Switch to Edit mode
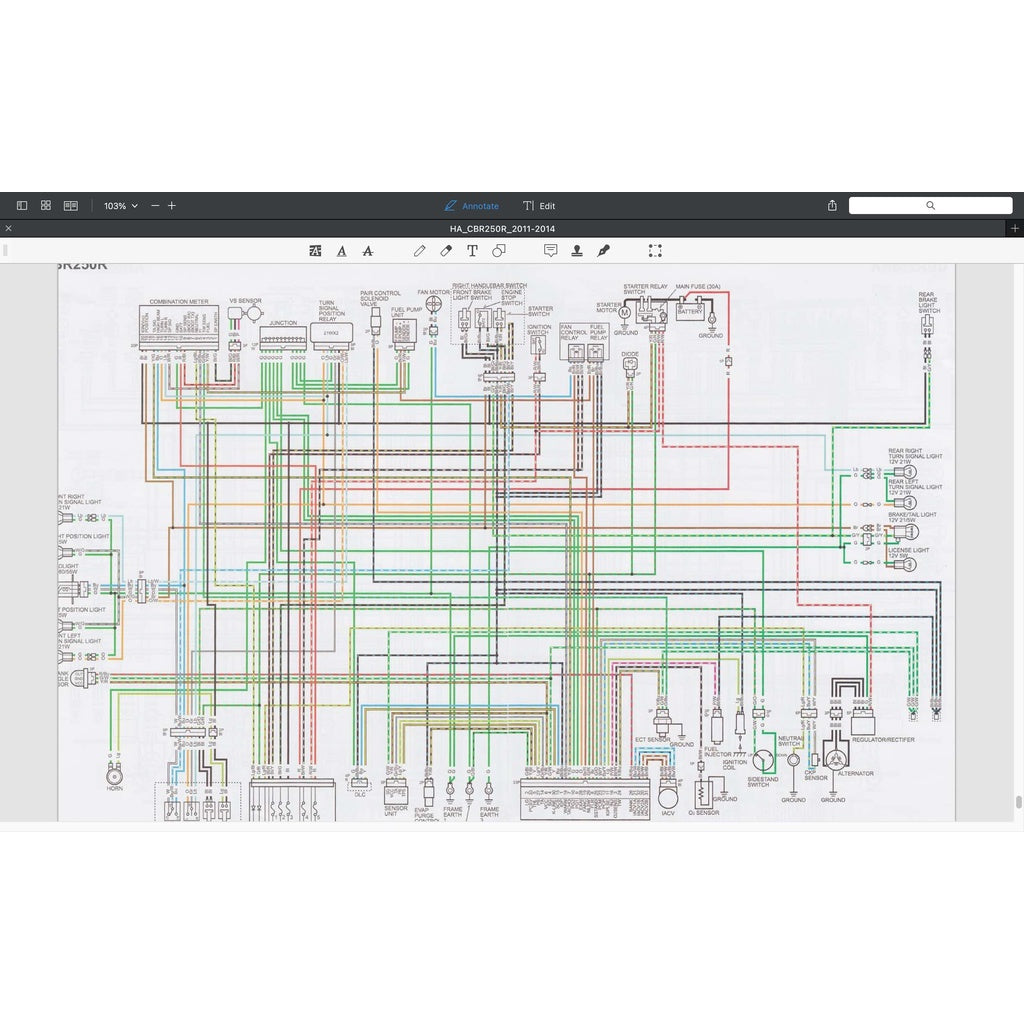Viewport: 1024px width, 1024px height. [x=539, y=206]
